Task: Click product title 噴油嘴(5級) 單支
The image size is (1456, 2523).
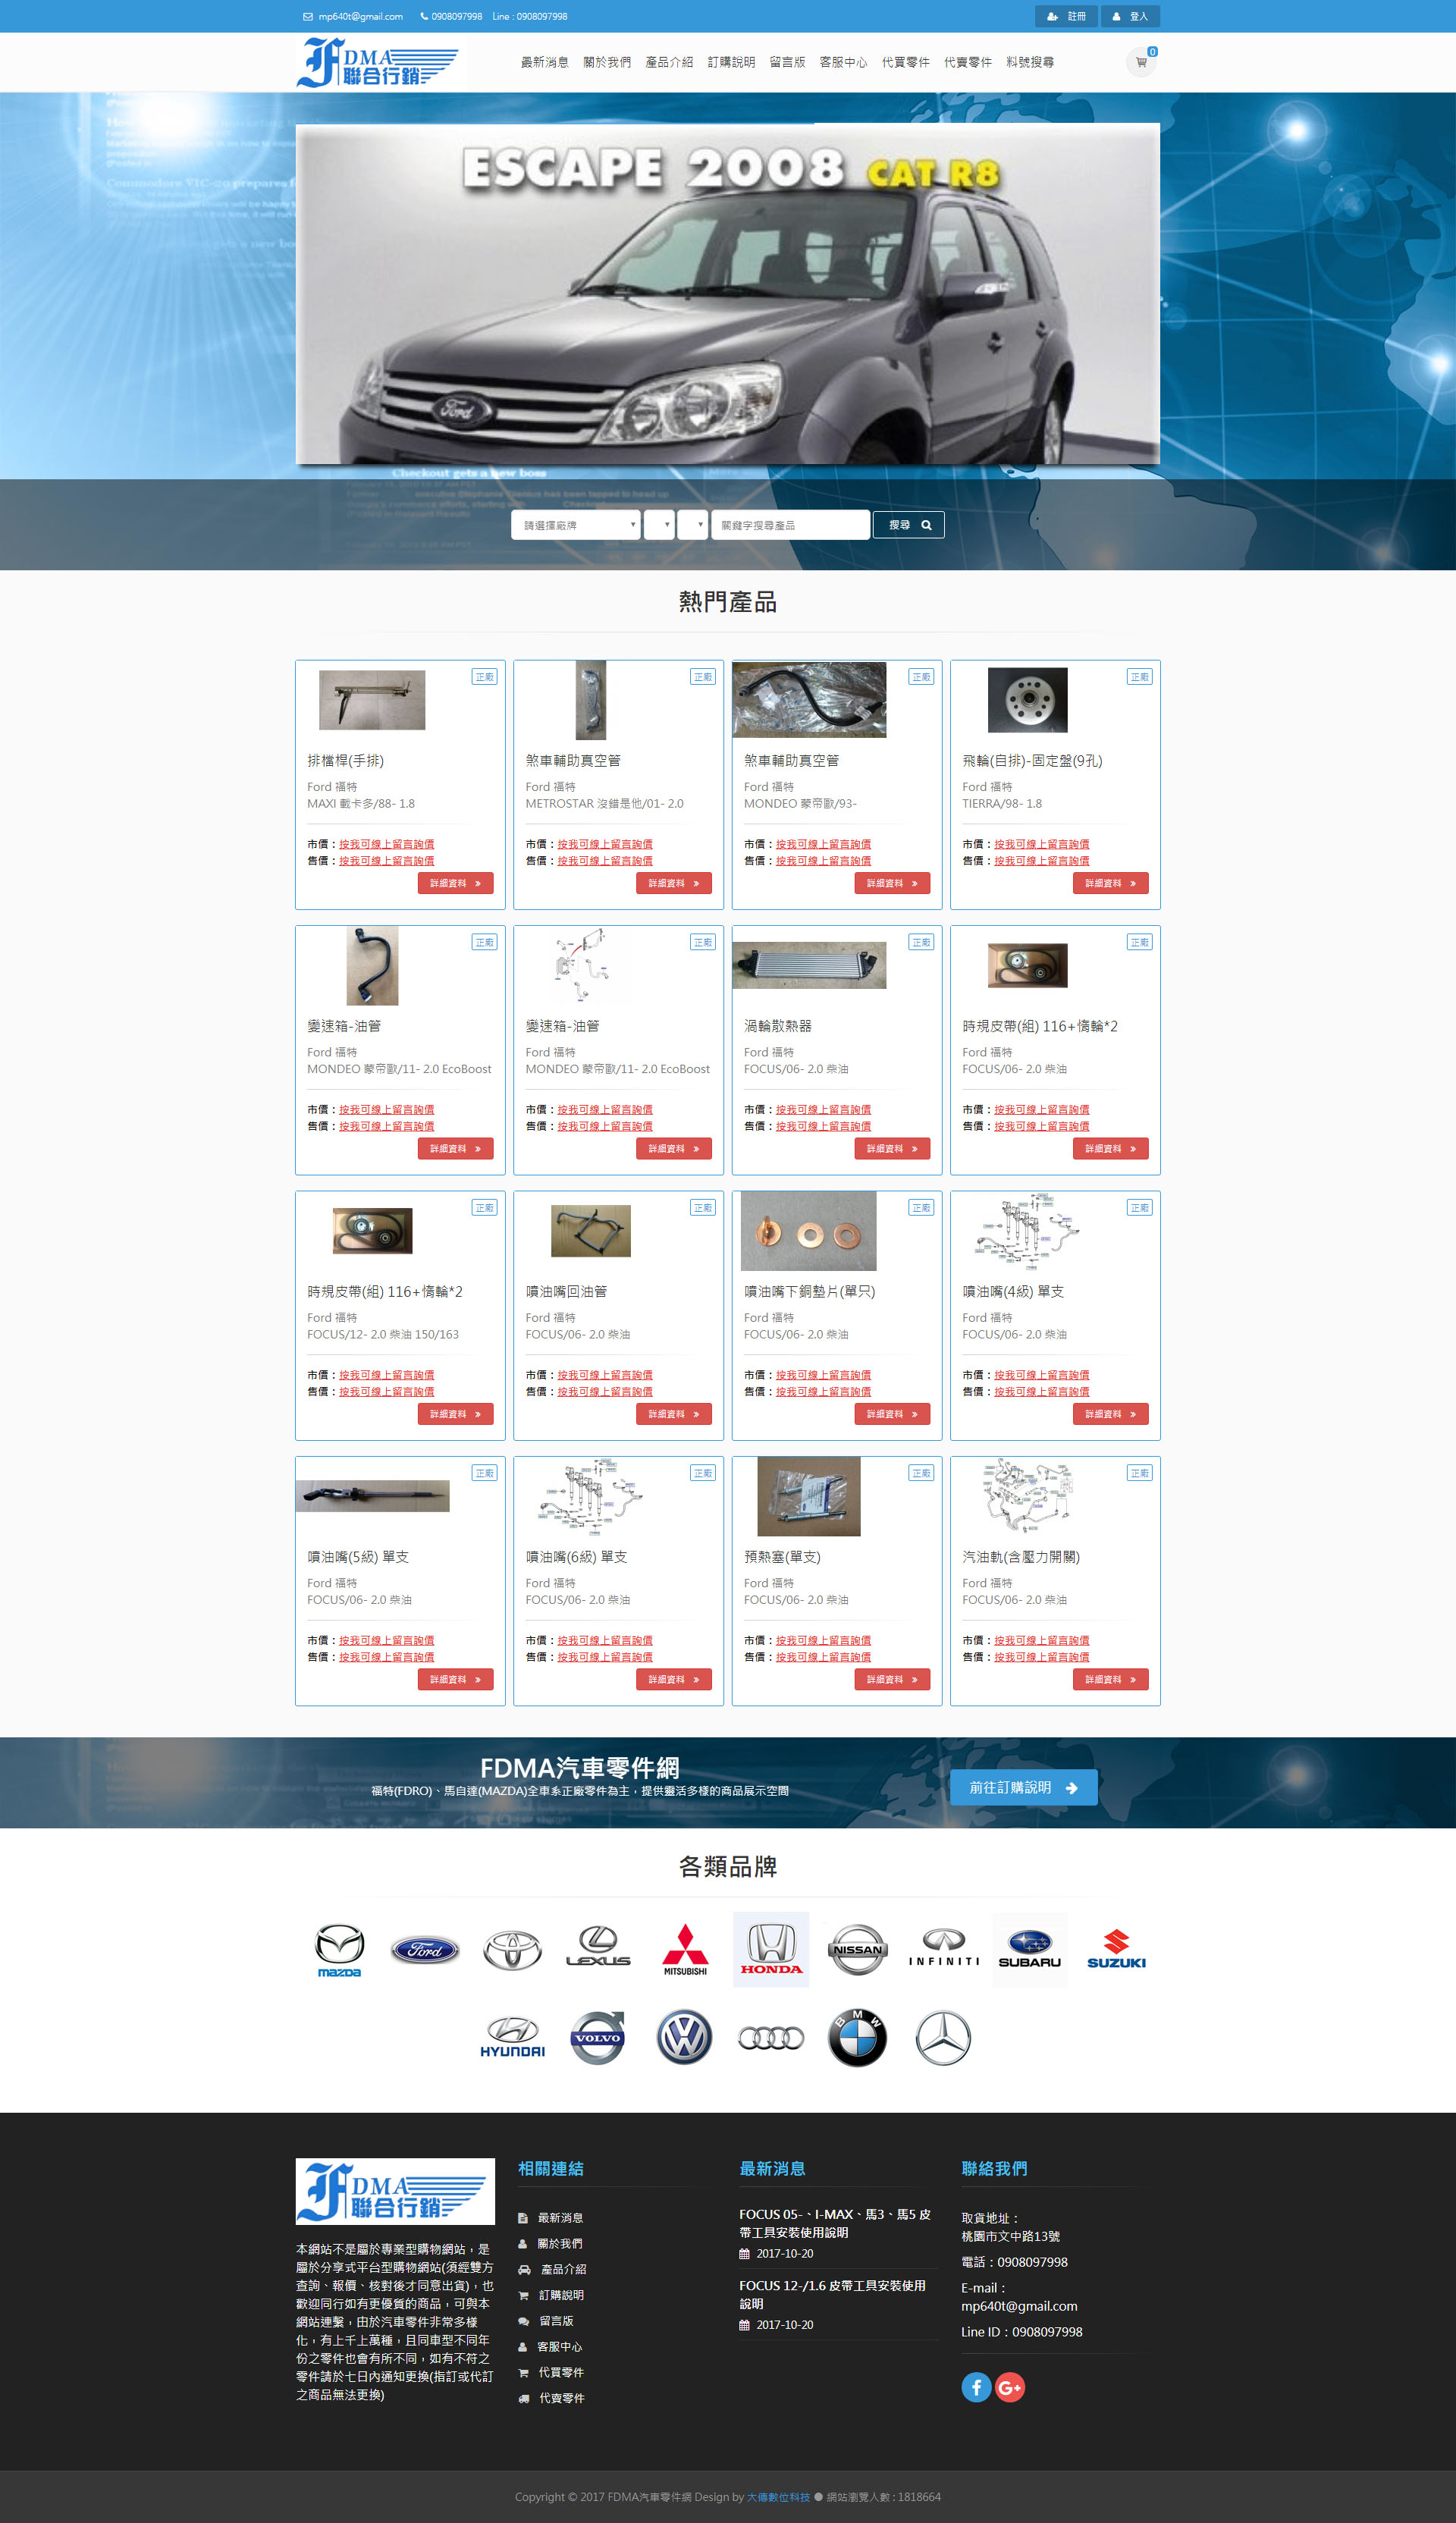Action: click(x=358, y=1557)
